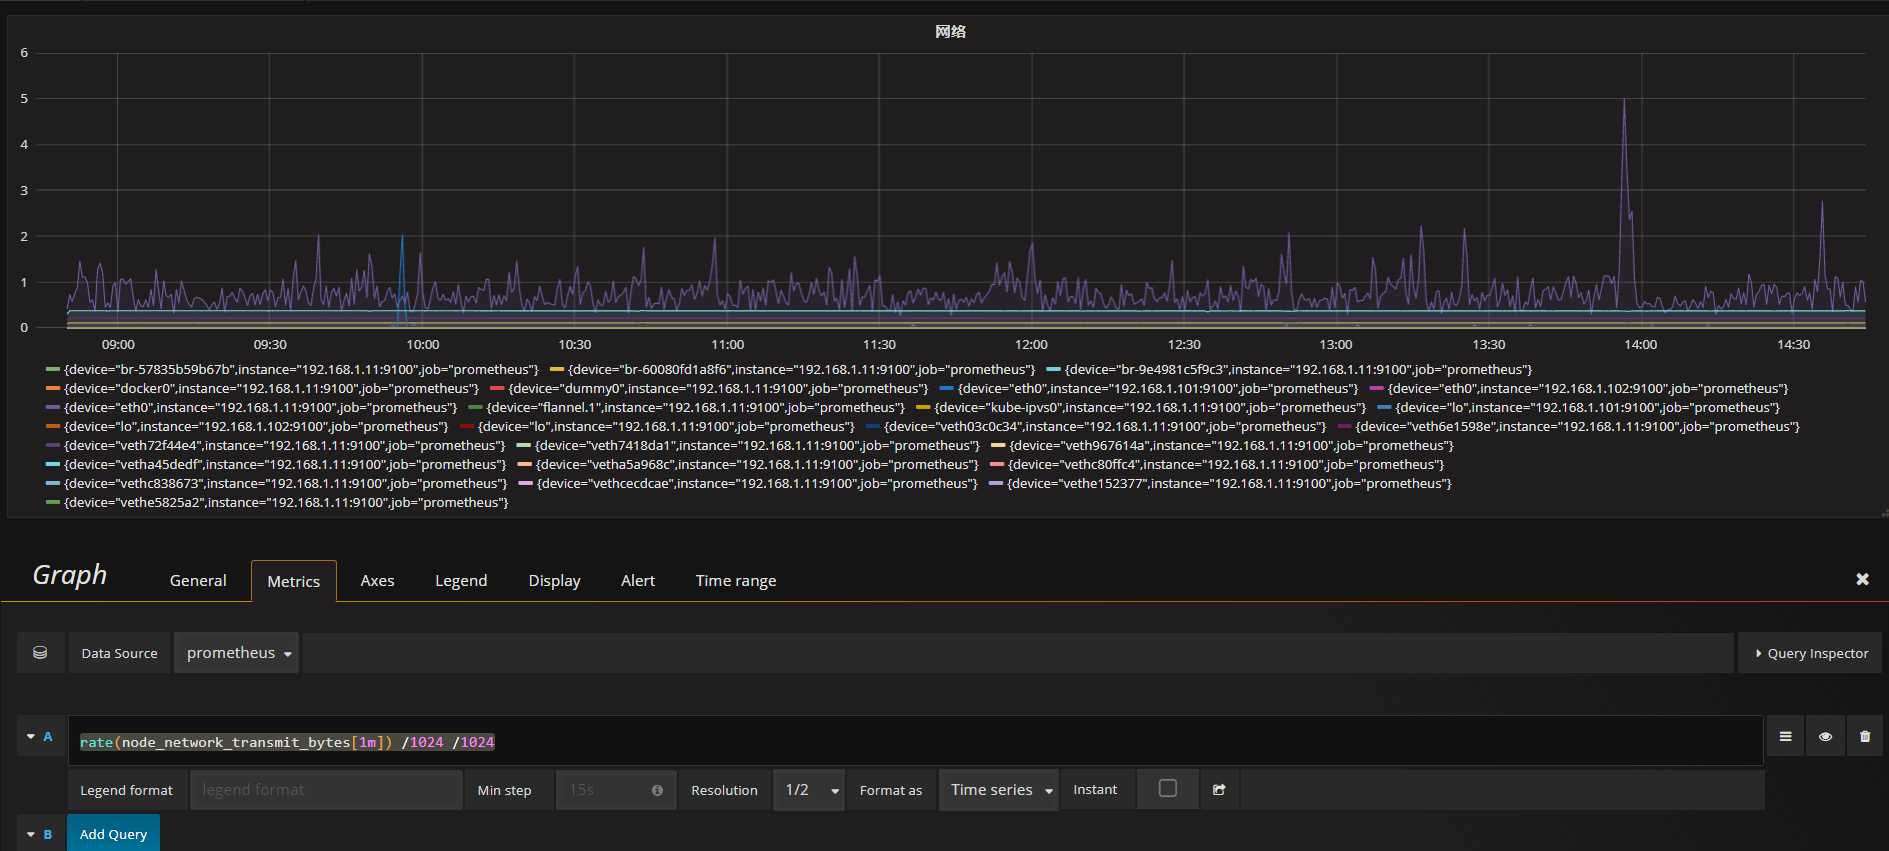Open query A hamburger options menu
Image resolution: width=1889 pixels, height=851 pixels.
point(1785,737)
